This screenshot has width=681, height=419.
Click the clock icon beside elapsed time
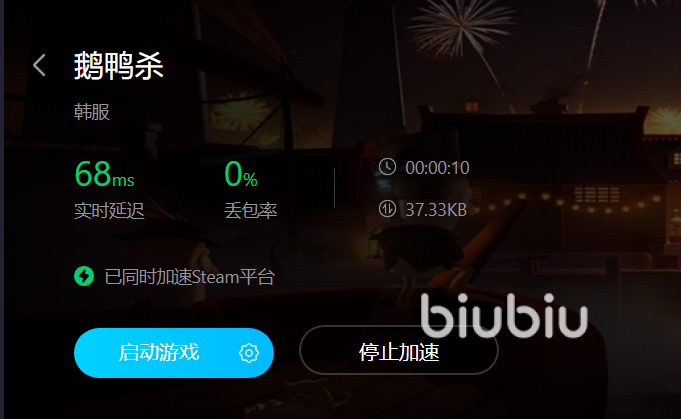(x=387, y=167)
